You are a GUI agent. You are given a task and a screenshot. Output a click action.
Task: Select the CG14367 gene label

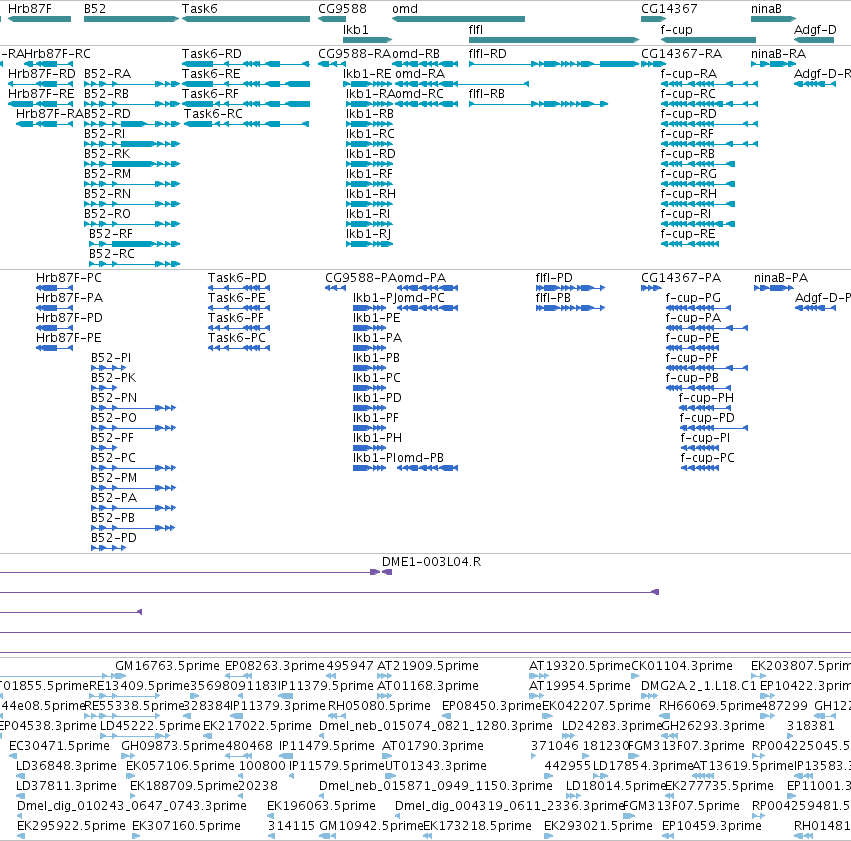(x=669, y=9)
